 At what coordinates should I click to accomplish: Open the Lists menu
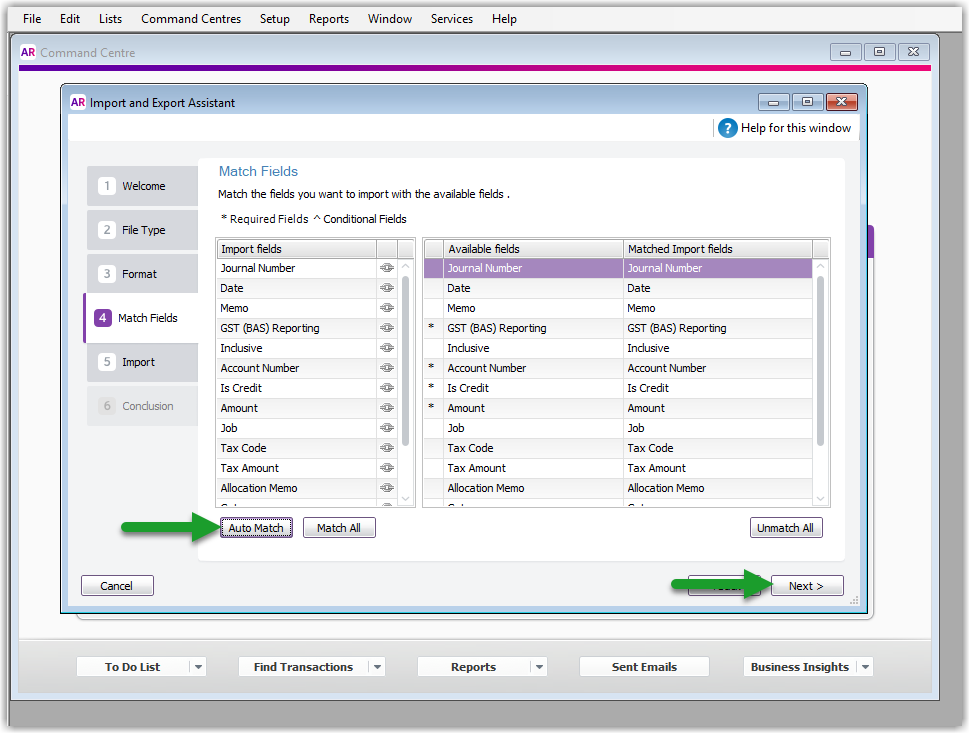click(x=110, y=19)
